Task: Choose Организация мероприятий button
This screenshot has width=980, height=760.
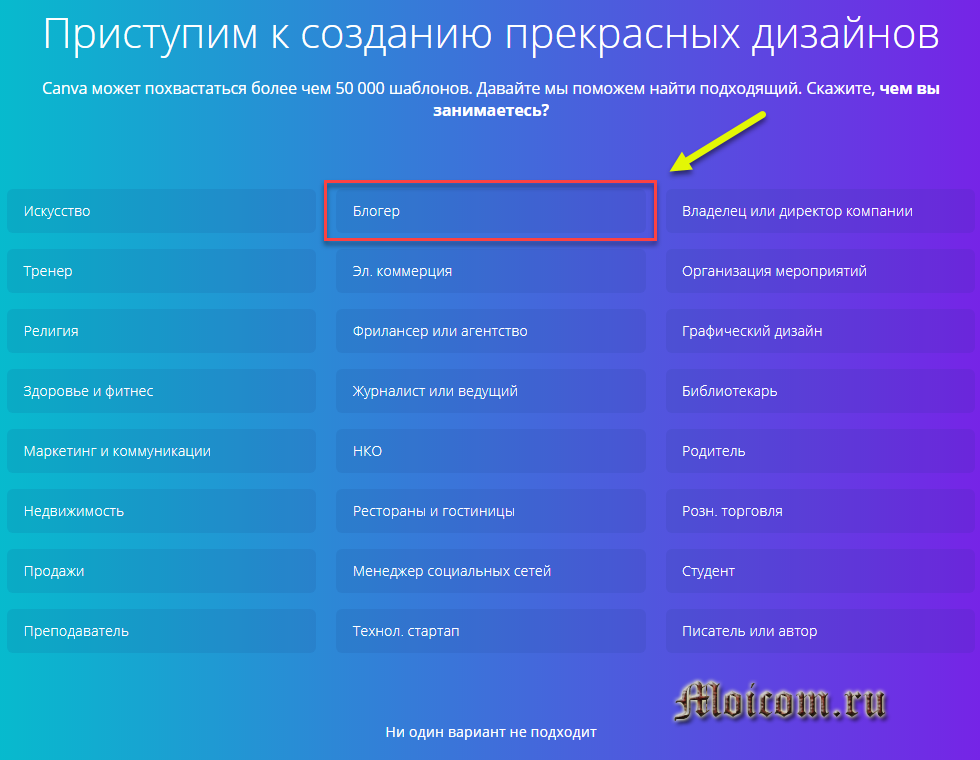Action: pos(820,271)
